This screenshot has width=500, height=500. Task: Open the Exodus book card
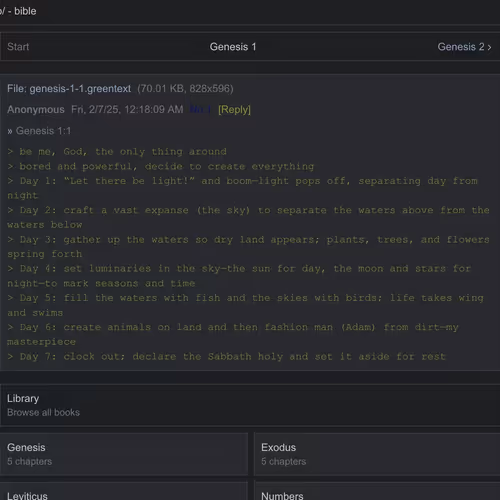(377, 454)
